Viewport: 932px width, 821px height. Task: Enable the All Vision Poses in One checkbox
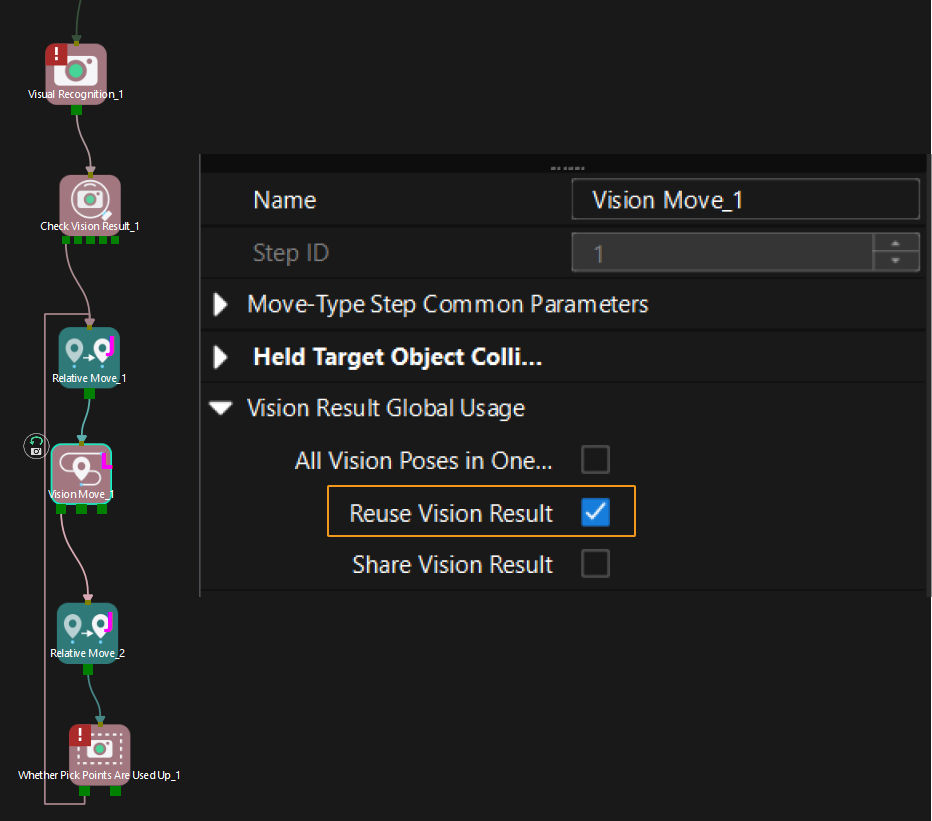click(595, 460)
